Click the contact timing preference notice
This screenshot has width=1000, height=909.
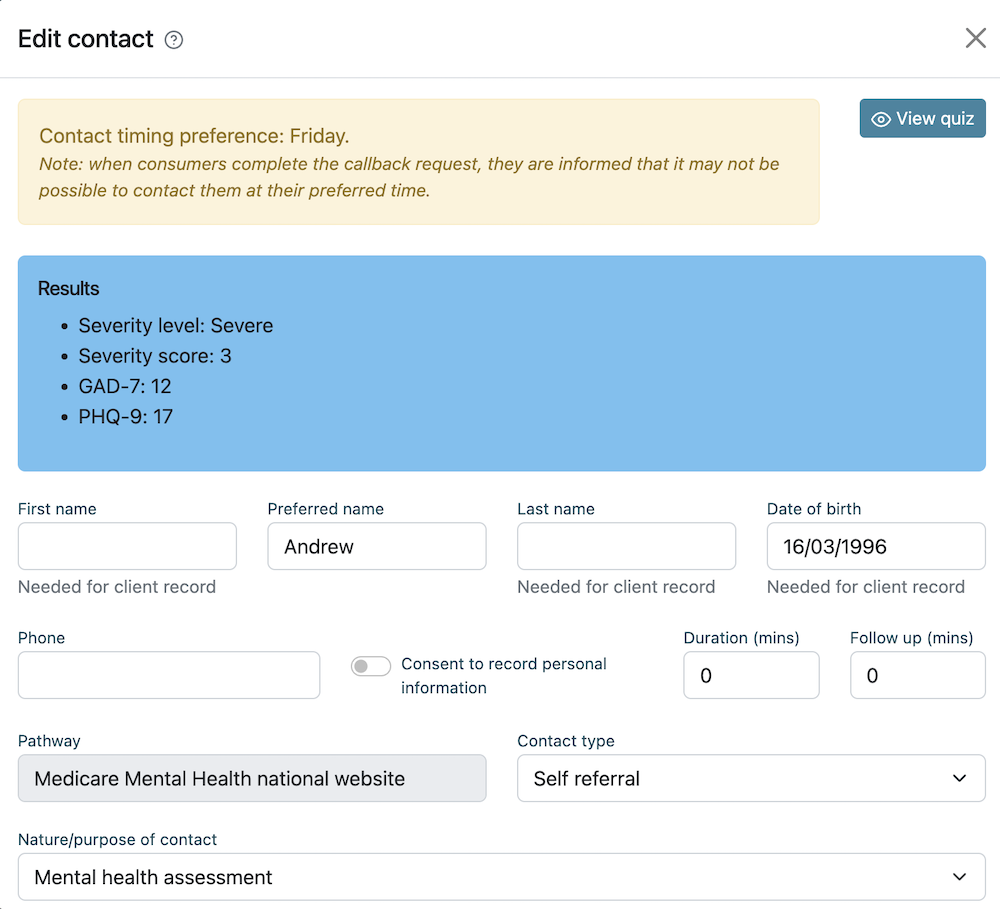pos(418,161)
